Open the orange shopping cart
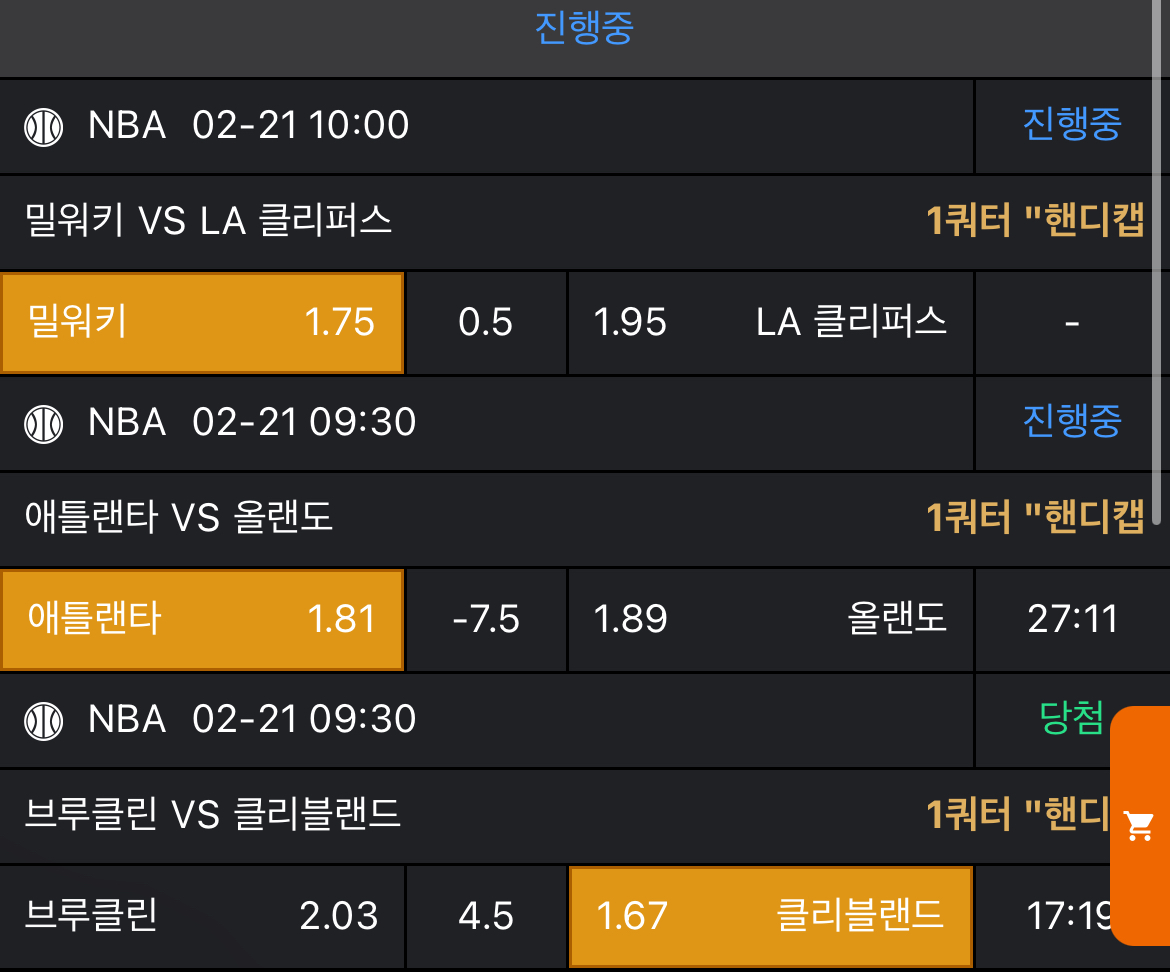 click(1140, 826)
